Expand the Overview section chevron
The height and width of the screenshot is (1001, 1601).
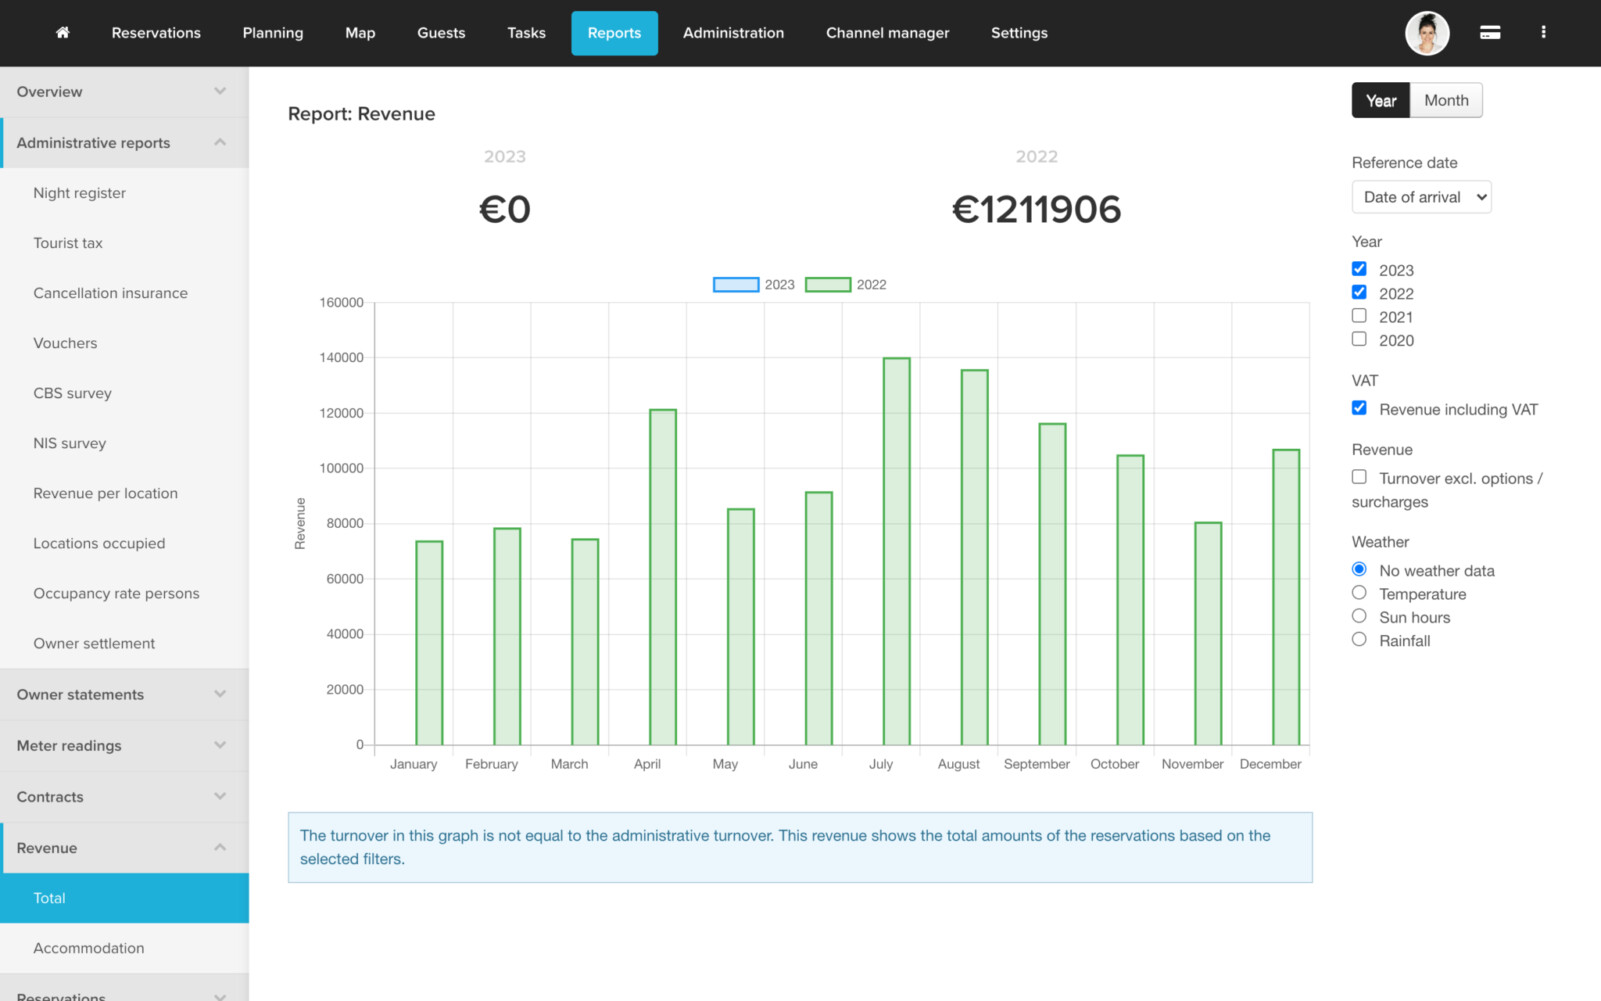tap(219, 92)
